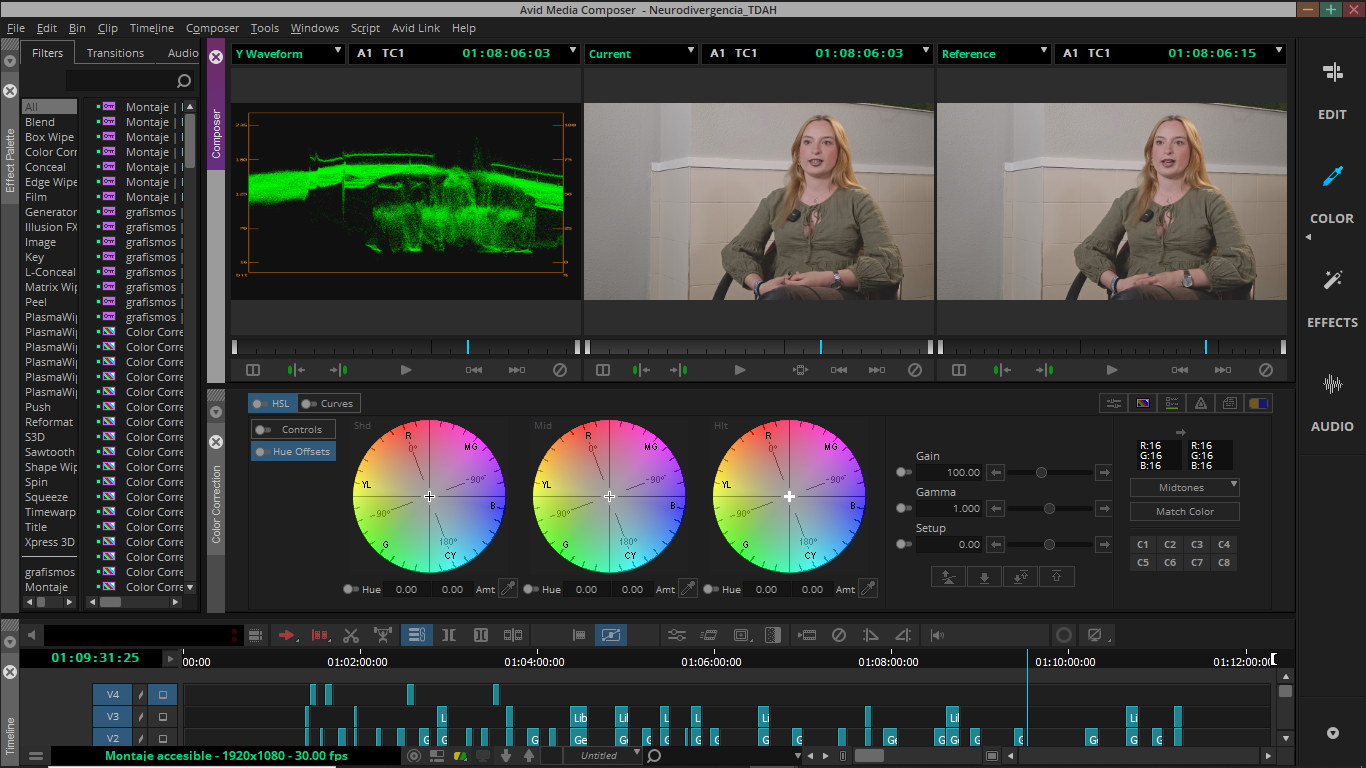Toggle the Gain enable switch

click(904, 472)
